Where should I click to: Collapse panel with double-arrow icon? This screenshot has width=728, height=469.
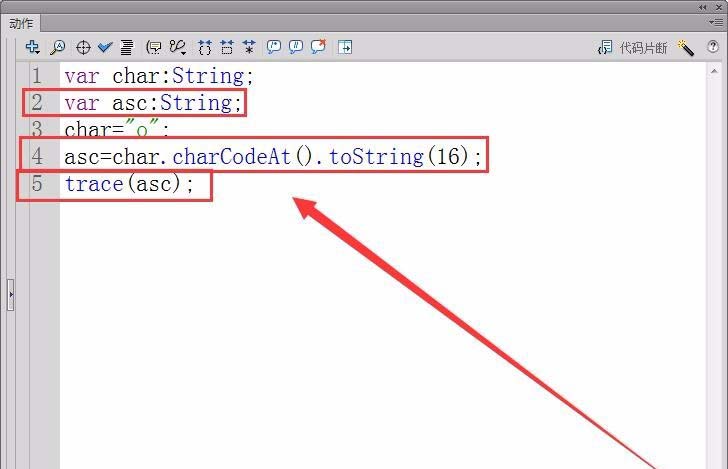pyautogui.click(x=702, y=7)
